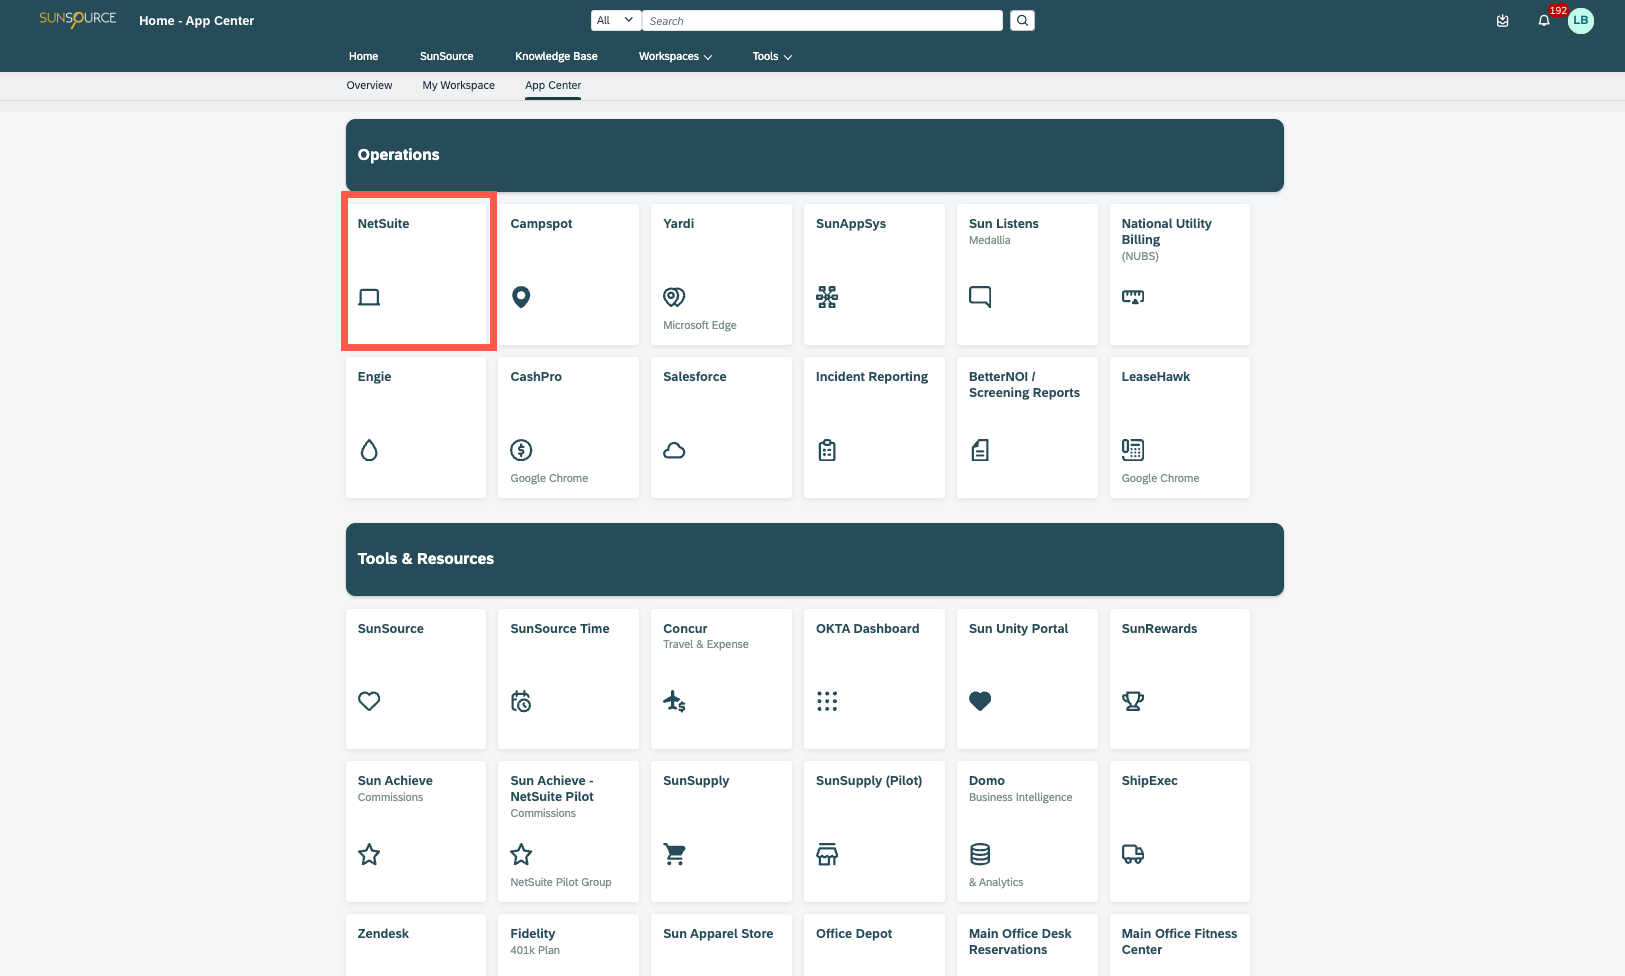
Task: Click the Campspot location pin icon
Action: [x=521, y=297]
